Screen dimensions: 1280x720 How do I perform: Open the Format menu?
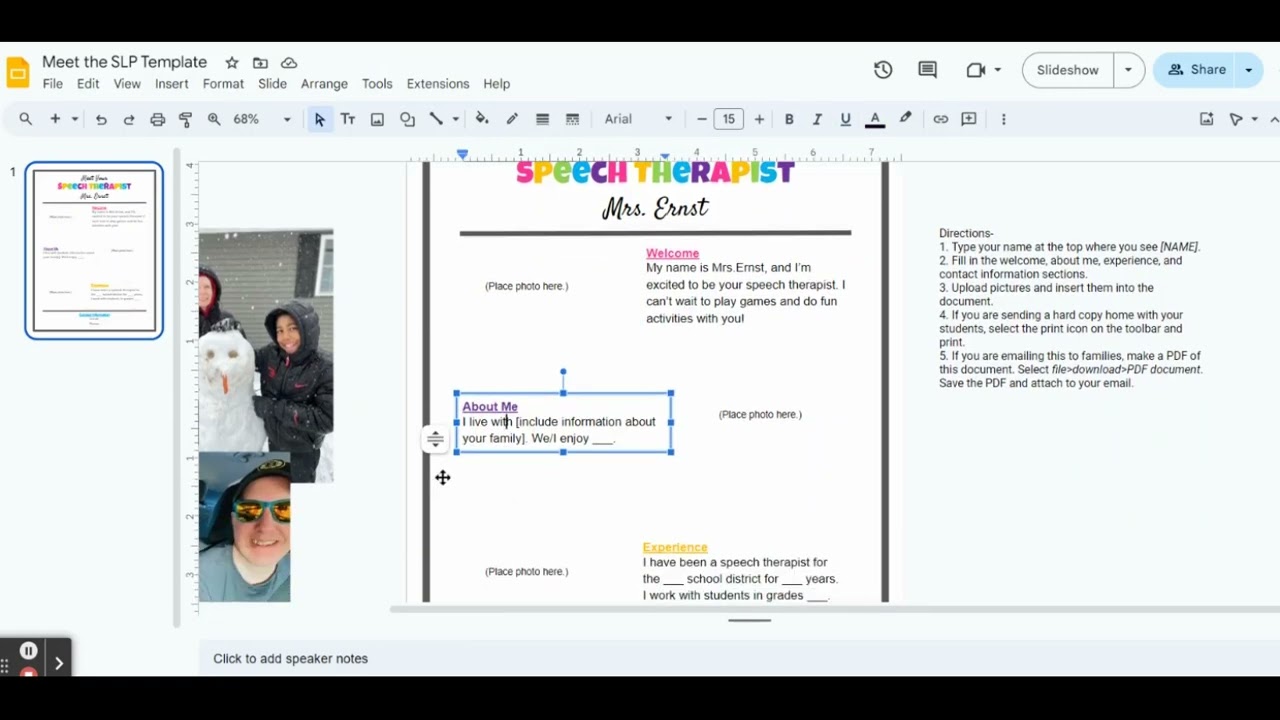[223, 84]
